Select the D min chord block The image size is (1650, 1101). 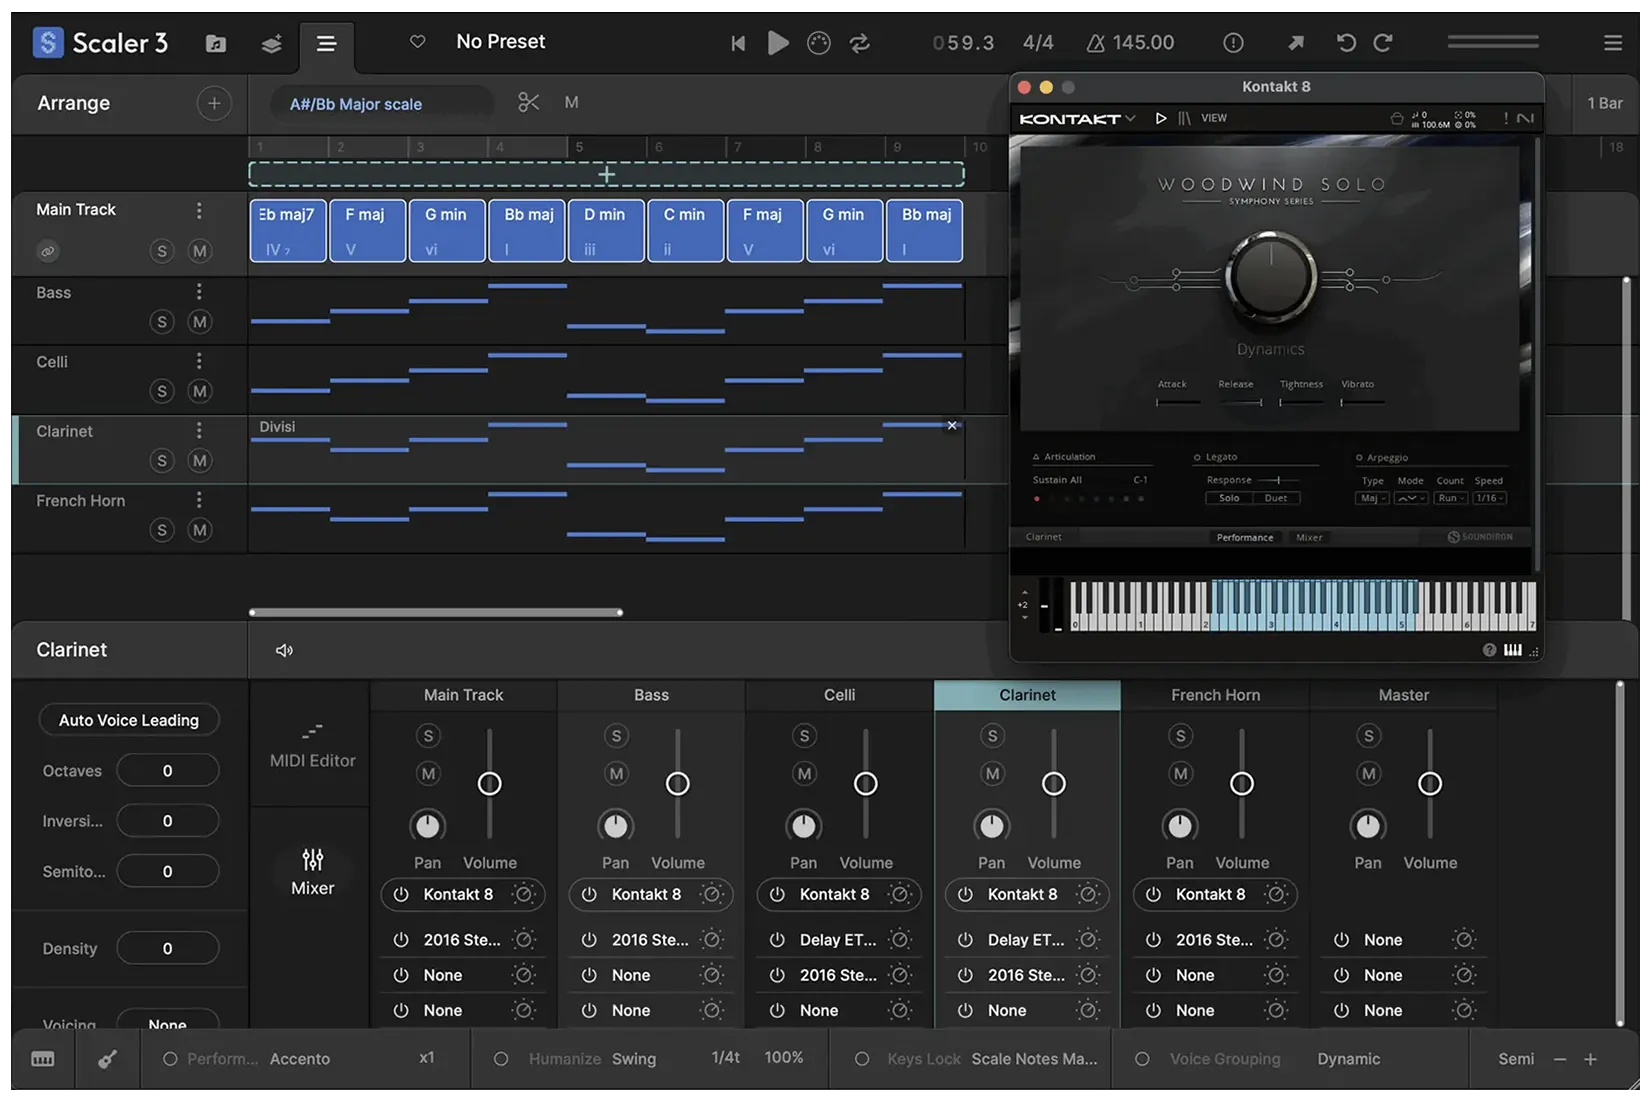coord(606,231)
